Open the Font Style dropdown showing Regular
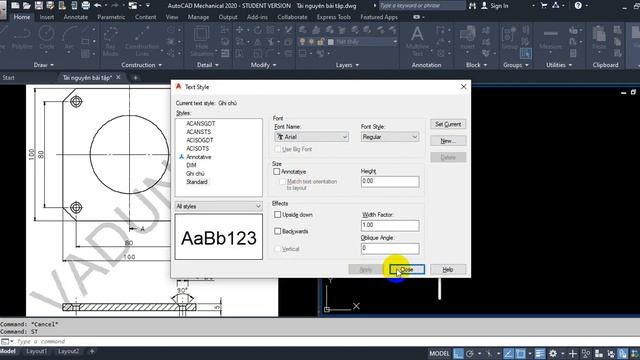 point(390,137)
